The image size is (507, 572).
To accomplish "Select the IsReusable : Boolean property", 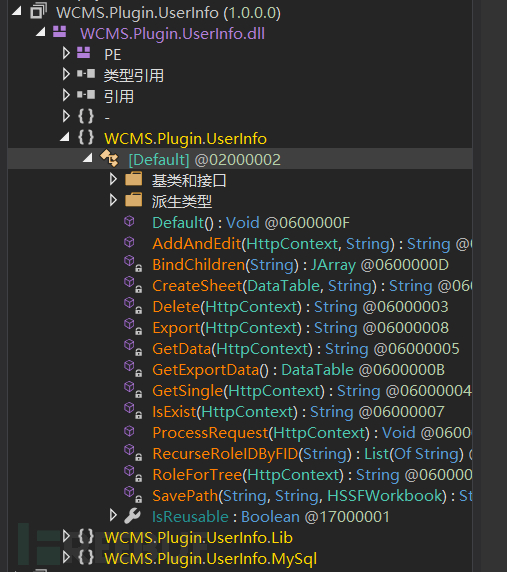I will 271,517.
